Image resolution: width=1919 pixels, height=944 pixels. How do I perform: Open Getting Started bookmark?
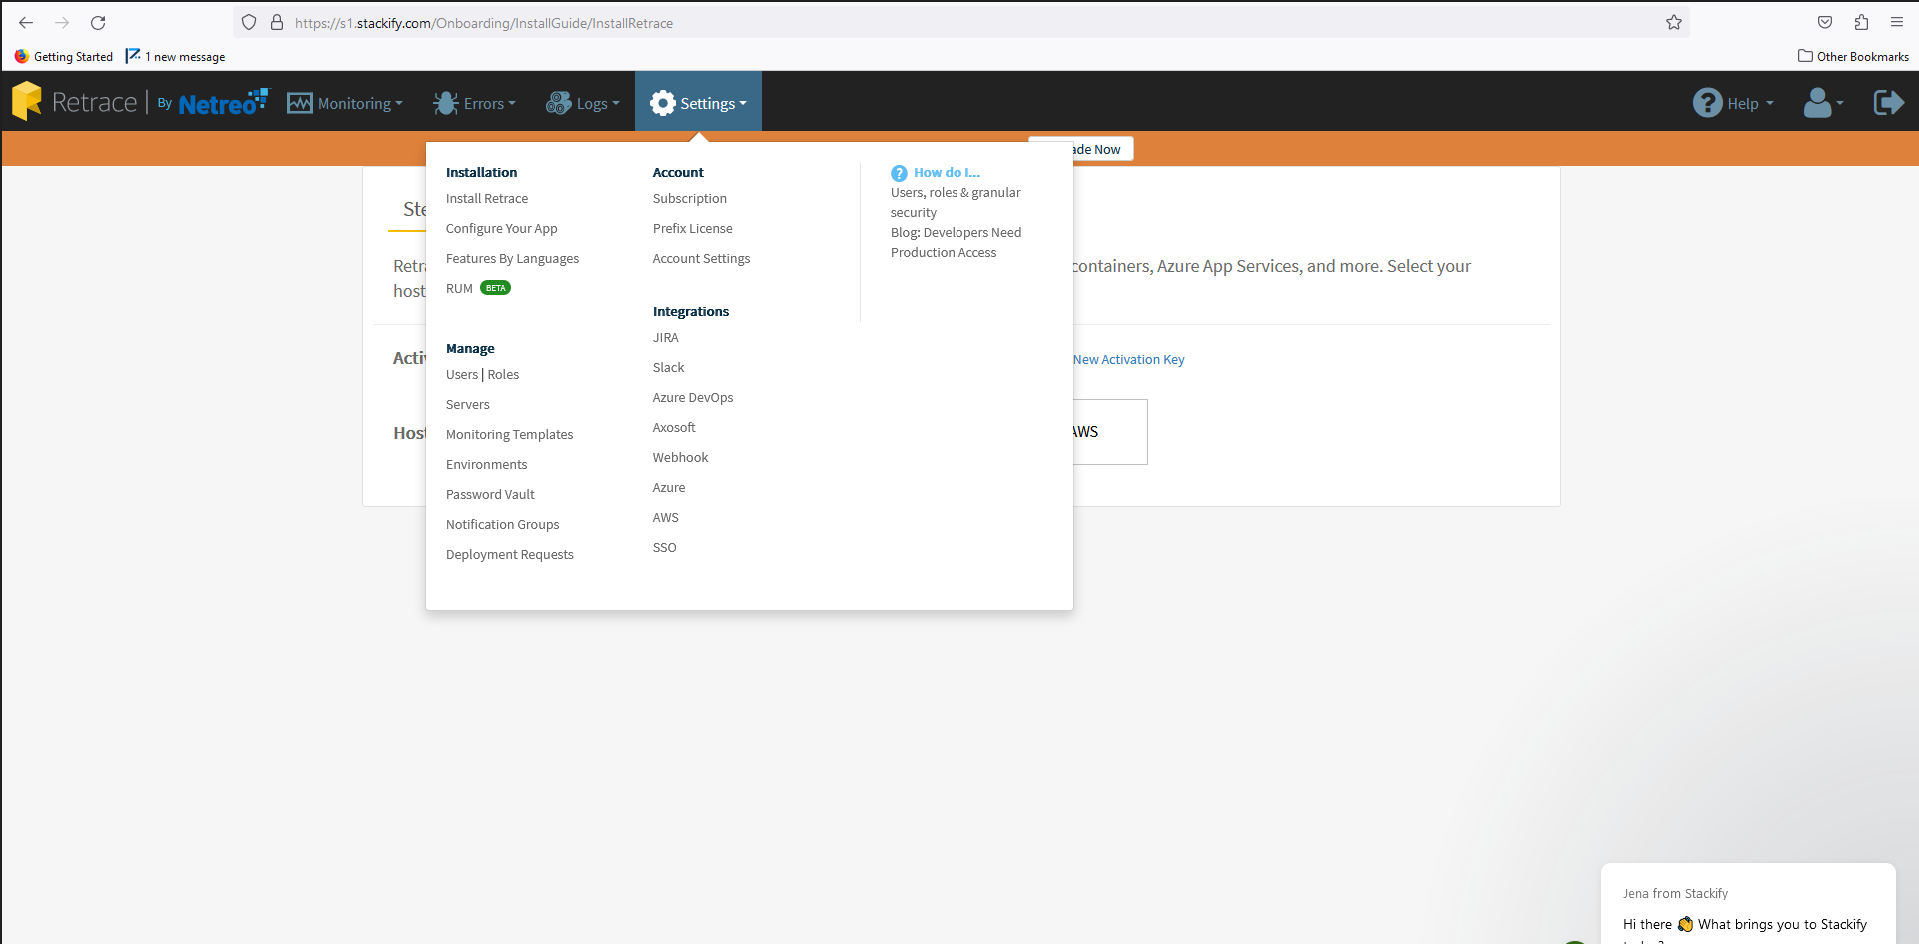[64, 57]
